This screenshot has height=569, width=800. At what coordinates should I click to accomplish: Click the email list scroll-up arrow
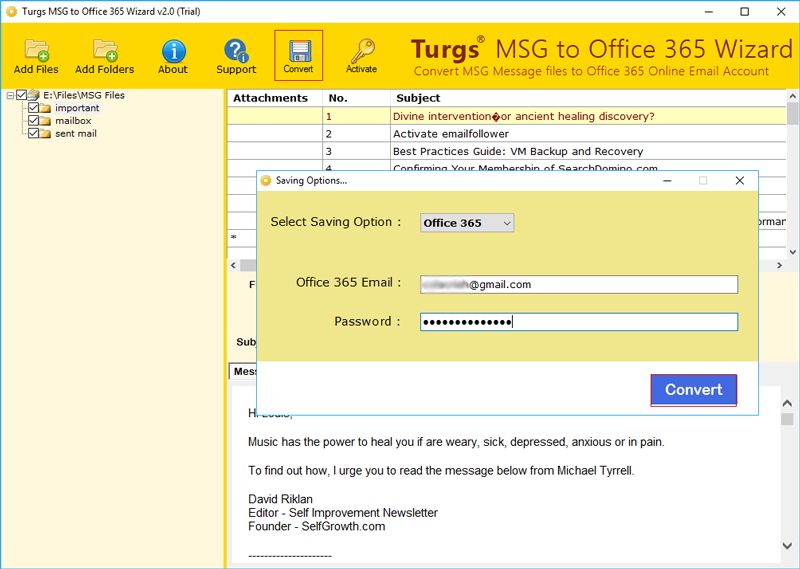click(x=792, y=96)
